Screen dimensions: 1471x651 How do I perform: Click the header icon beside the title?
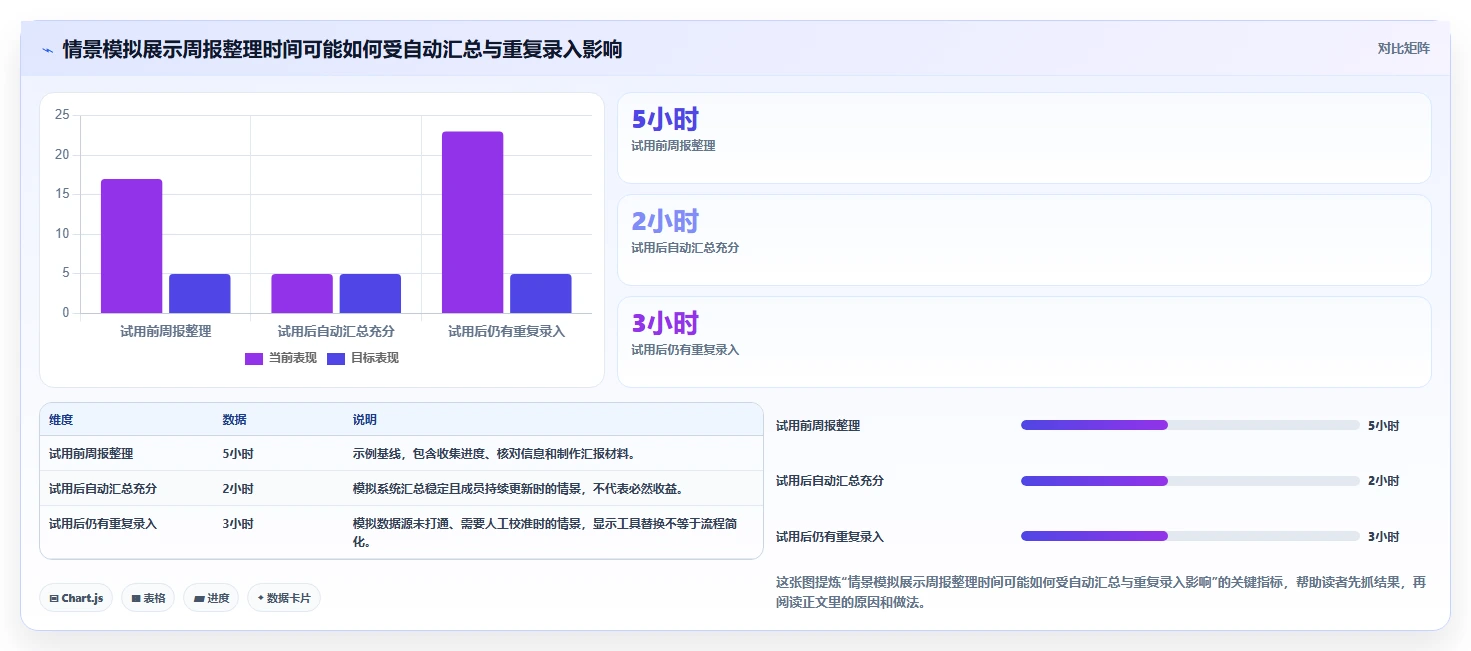coord(47,50)
